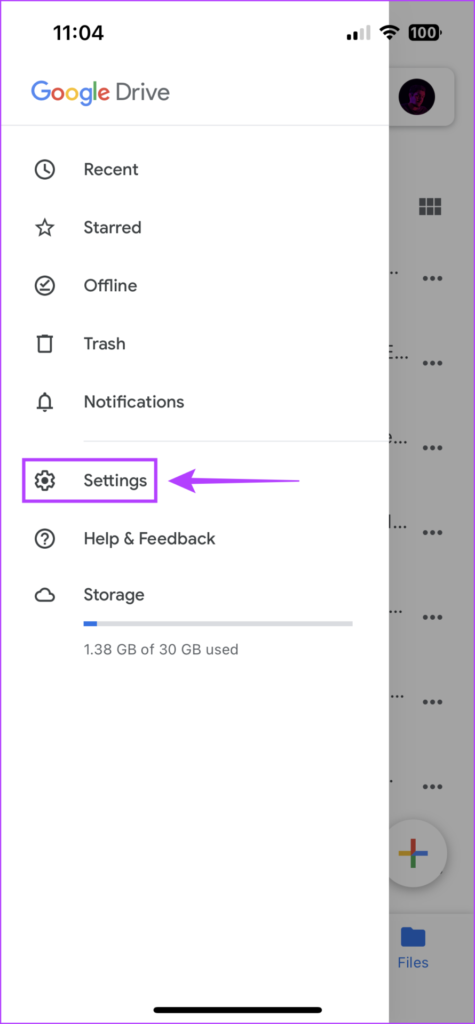The width and height of the screenshot is (475, 1024).
Task: Open the Recent menu item
Action: pyautogui.click(x=111, y=170)
